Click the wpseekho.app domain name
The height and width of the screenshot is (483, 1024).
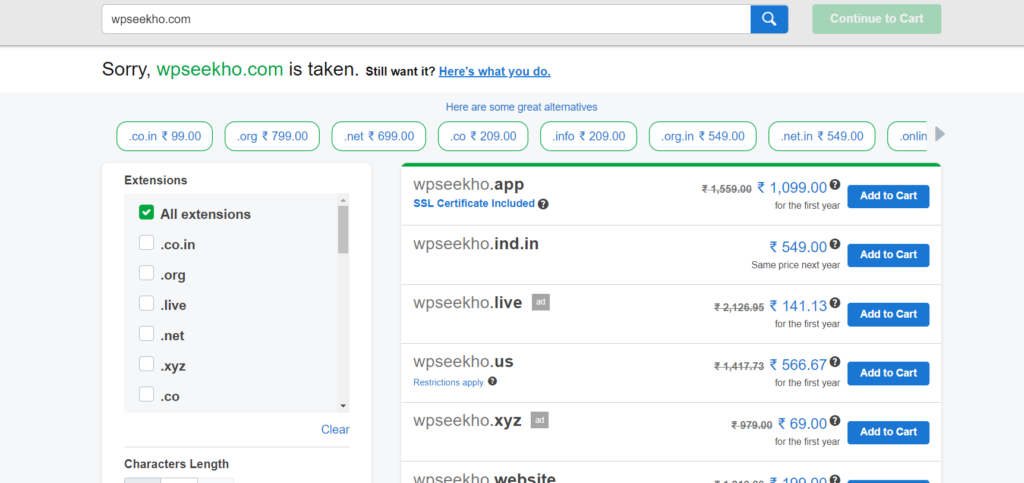pos(469,185)
